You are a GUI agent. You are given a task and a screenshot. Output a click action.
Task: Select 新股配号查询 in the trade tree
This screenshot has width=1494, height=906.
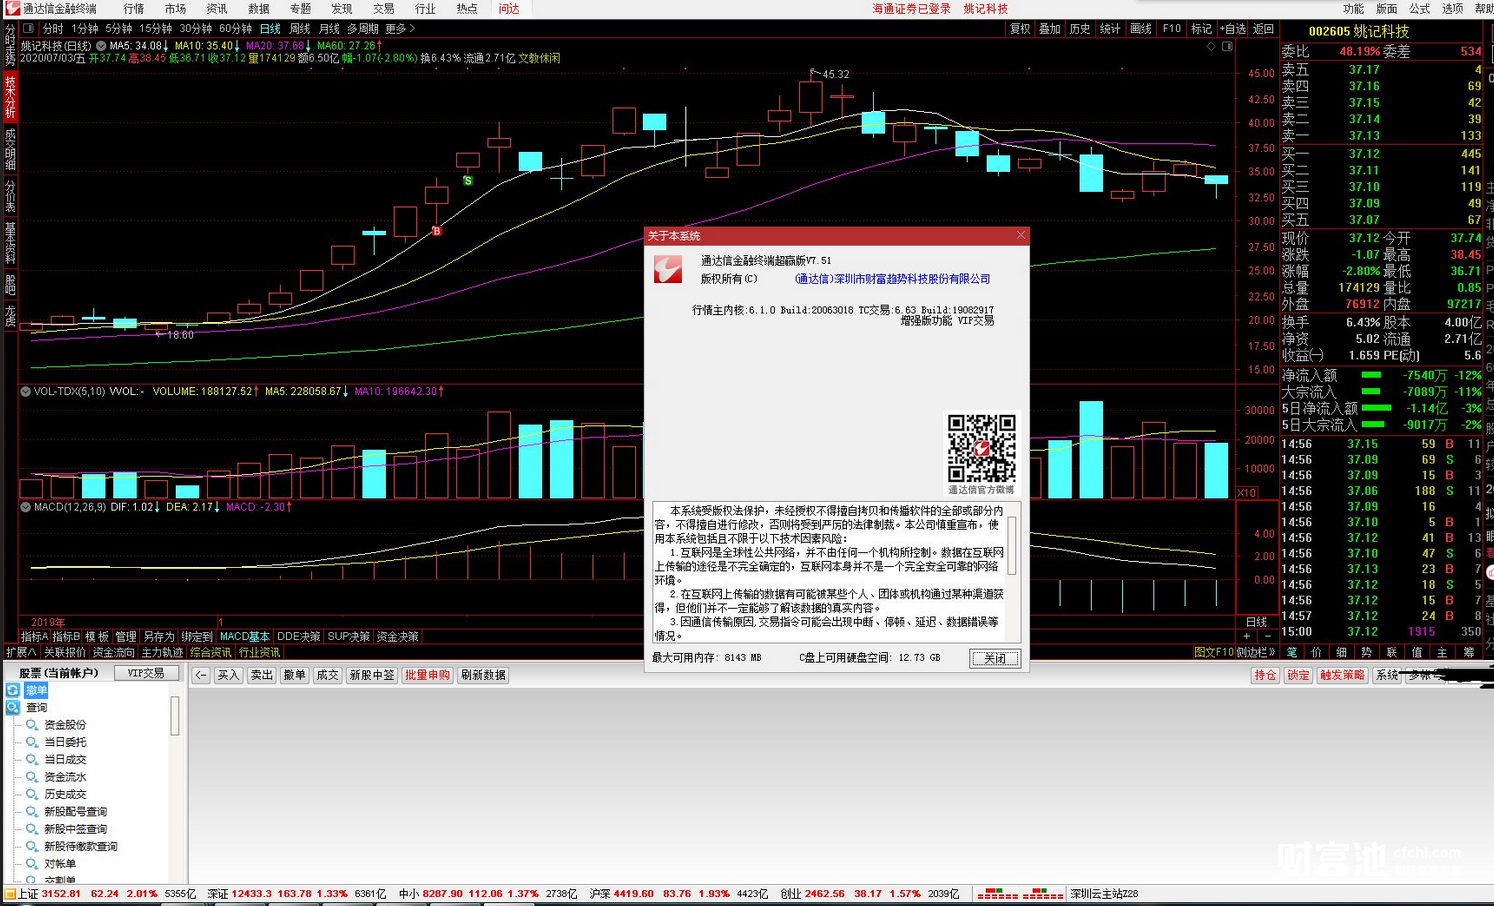[75, 812]
